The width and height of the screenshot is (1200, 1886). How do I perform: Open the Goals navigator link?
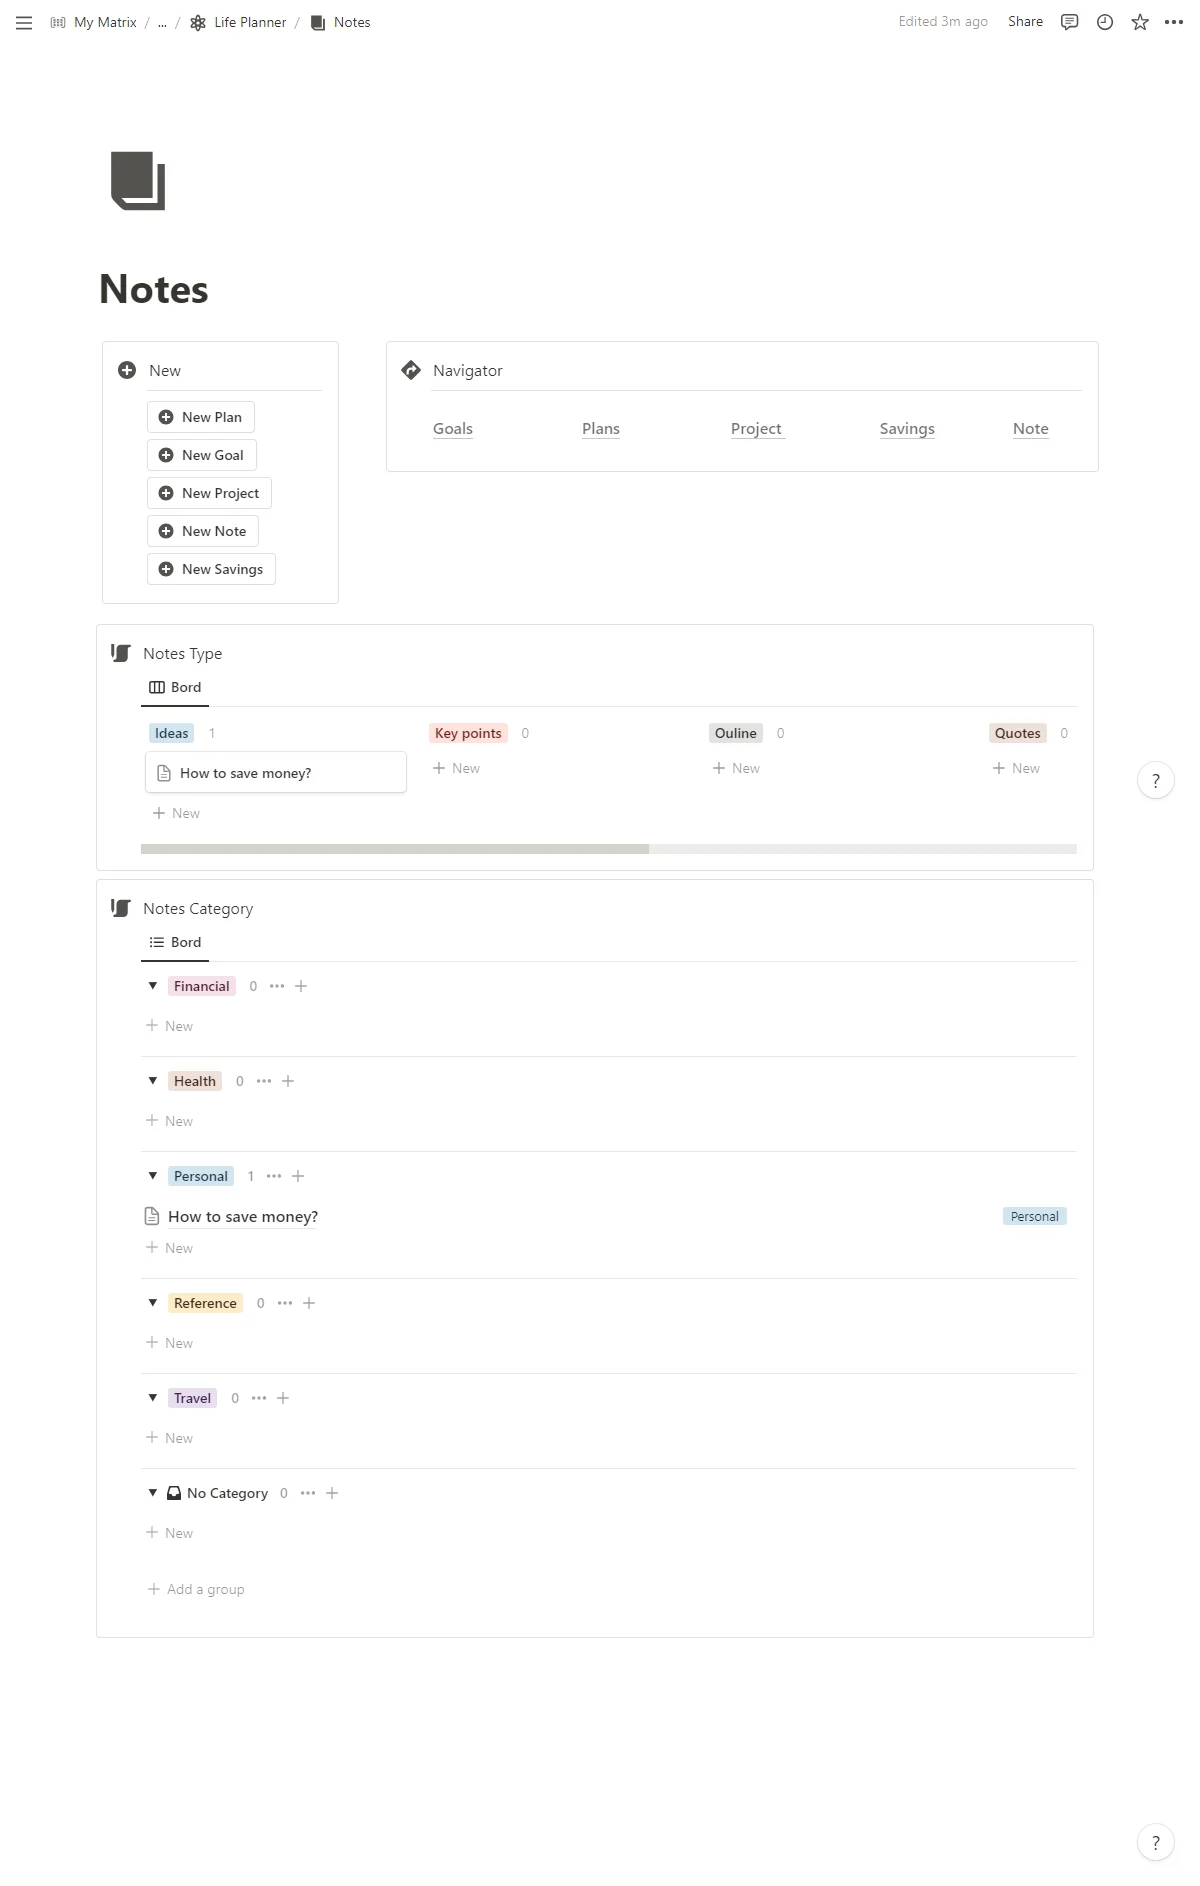click(453, 429)
